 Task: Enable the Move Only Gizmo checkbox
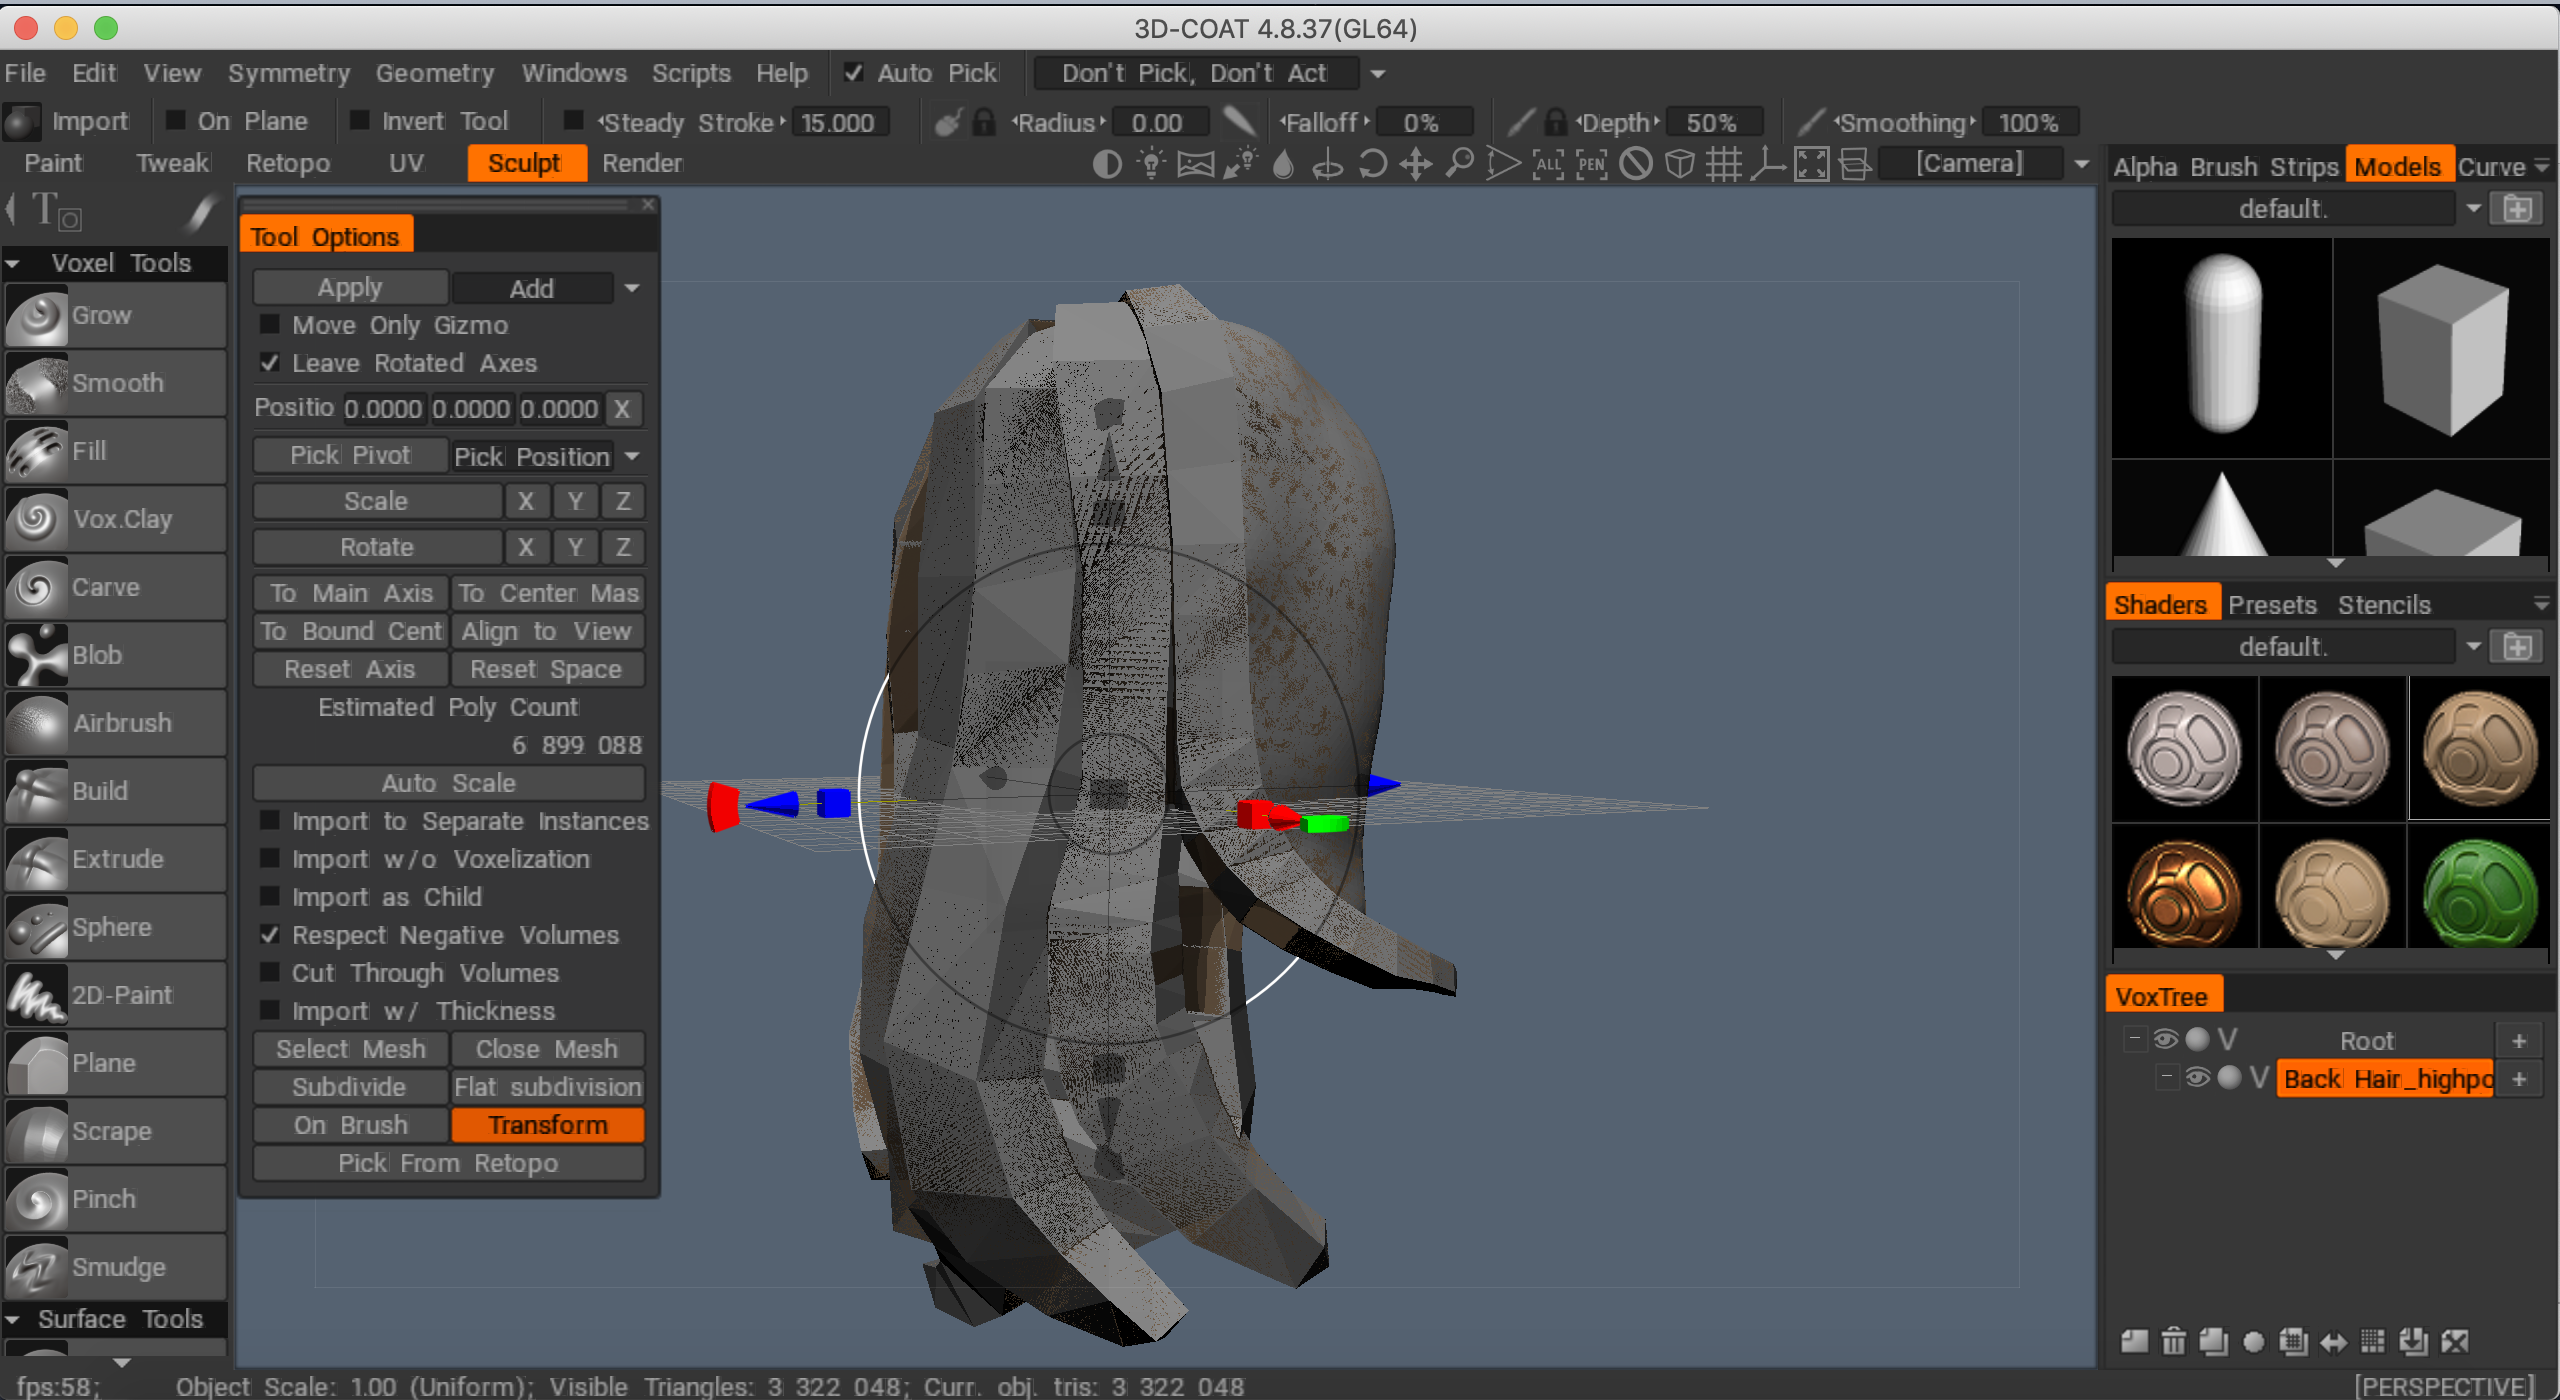269,325
